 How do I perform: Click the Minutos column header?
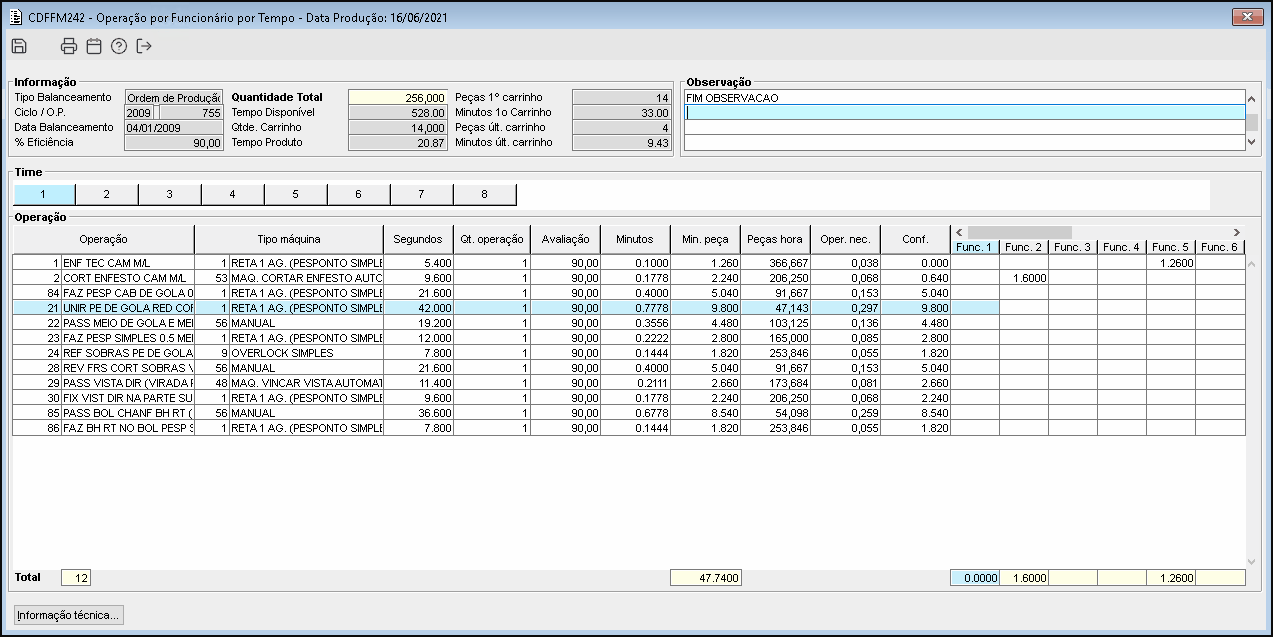[x=635, y=239]
